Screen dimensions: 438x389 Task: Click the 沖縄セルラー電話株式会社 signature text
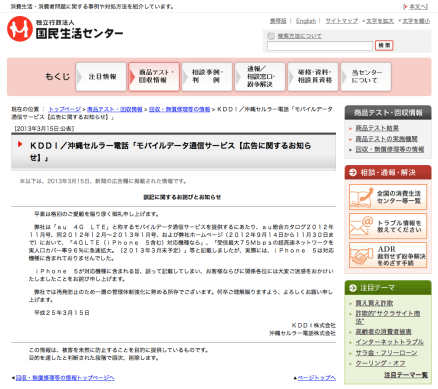point(302,333)
